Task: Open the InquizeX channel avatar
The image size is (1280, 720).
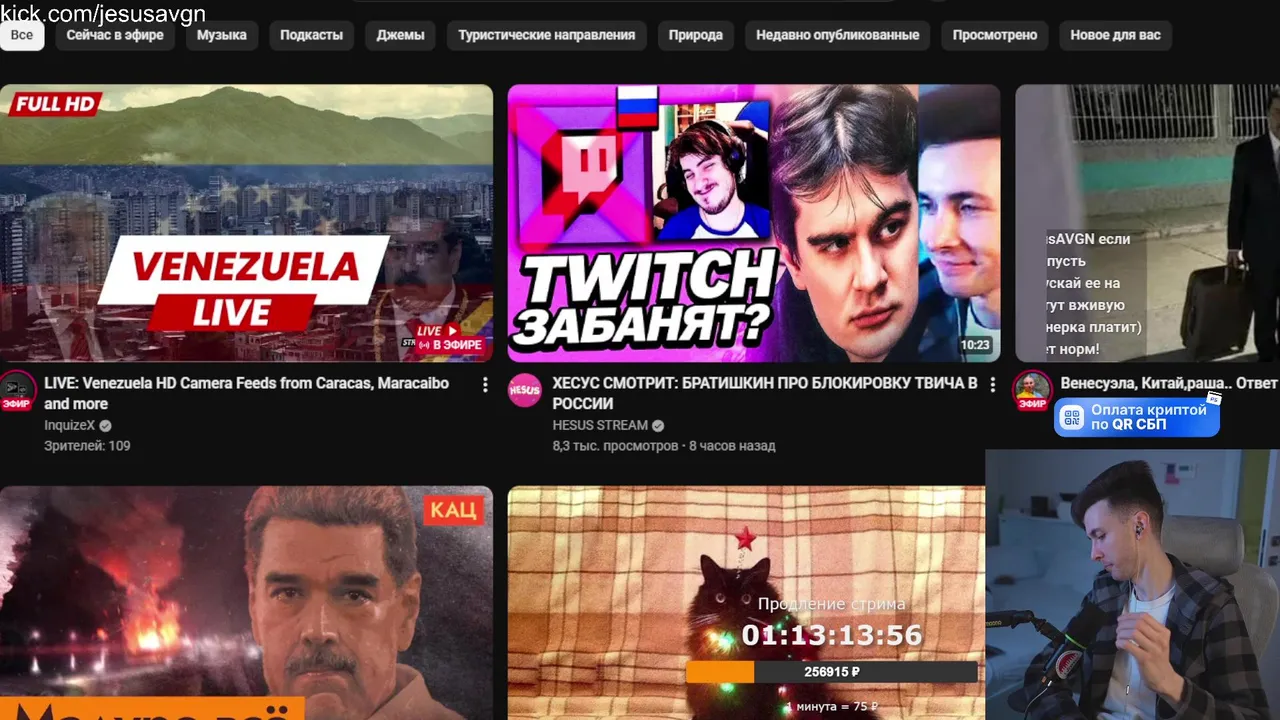Action: [17, 390]
